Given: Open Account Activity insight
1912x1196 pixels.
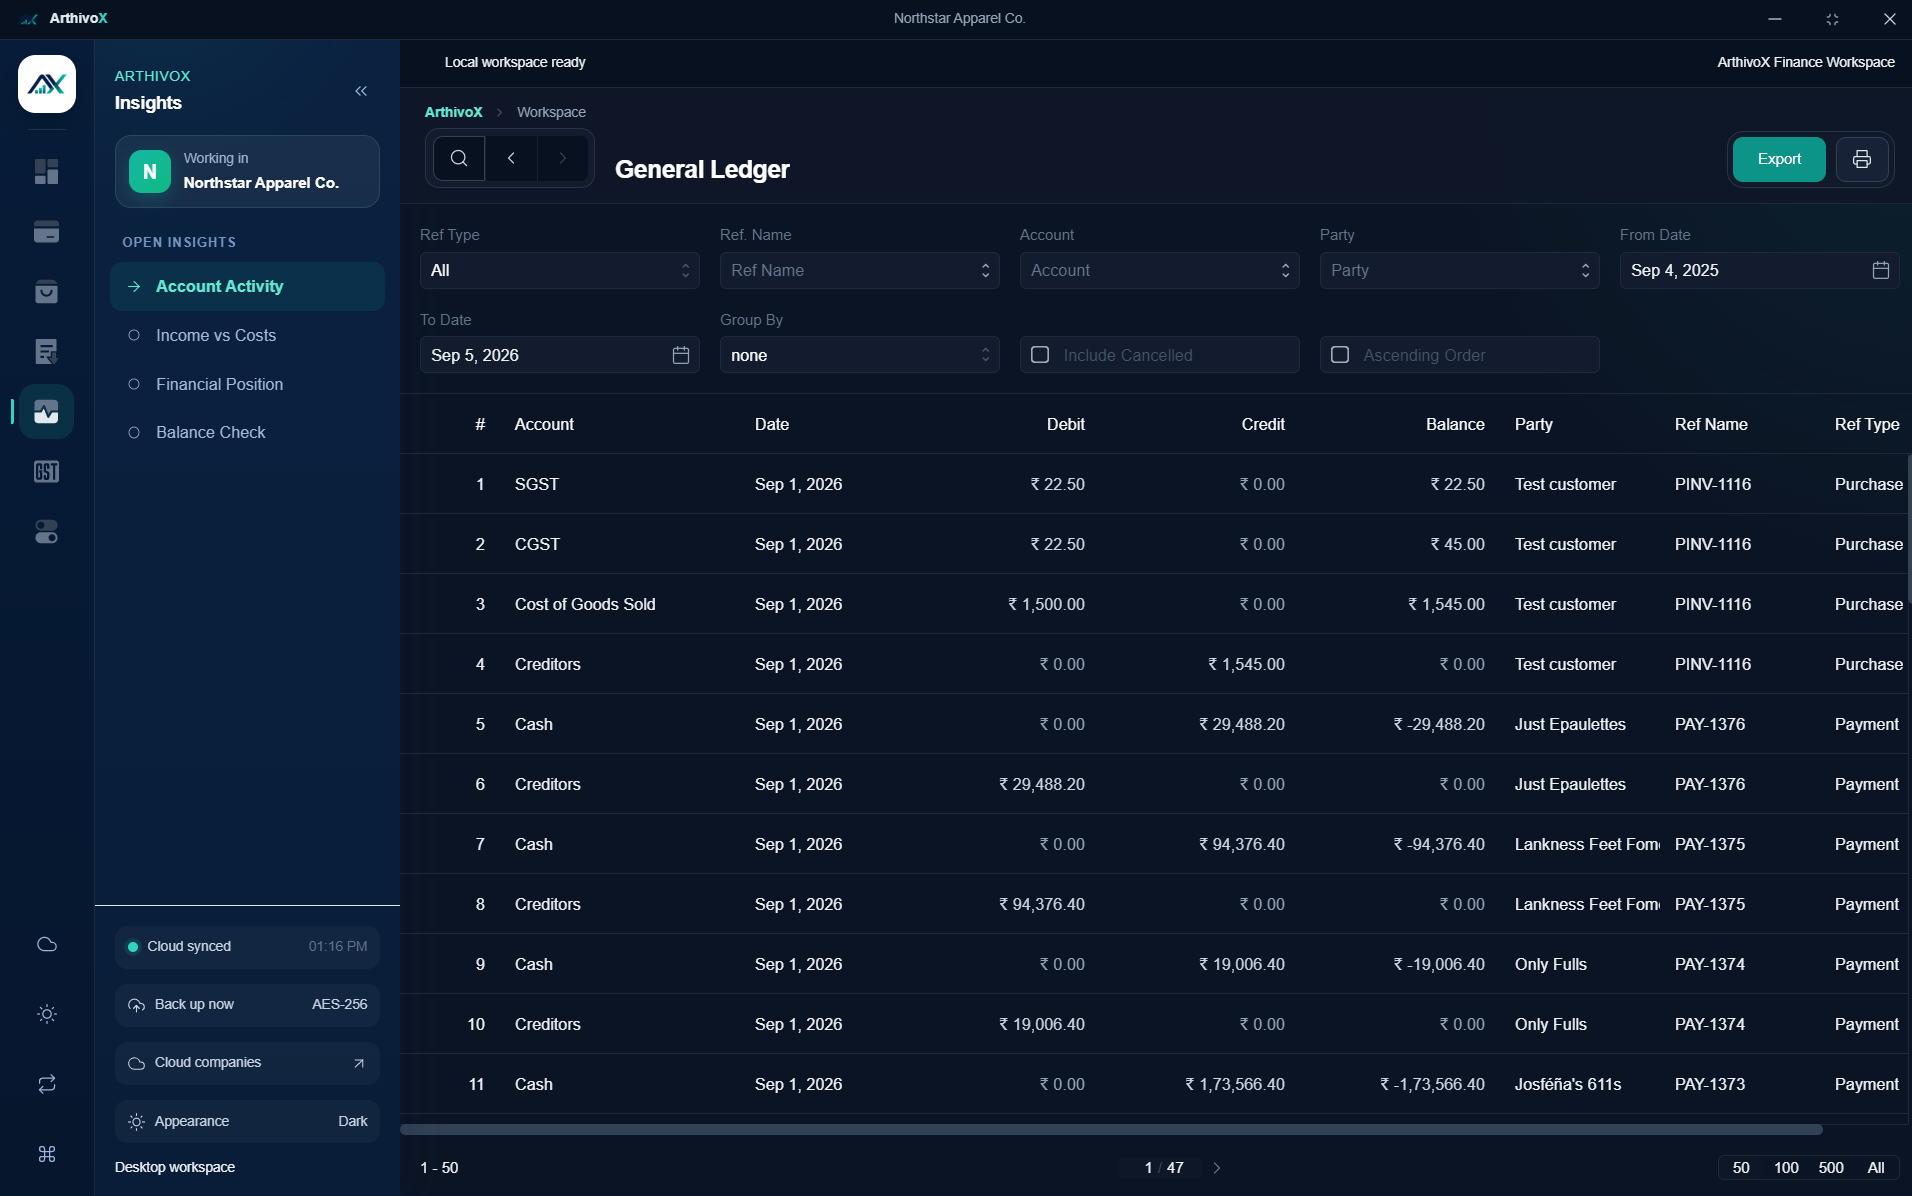Looking at the screenshot, I should click(x=247, y=286).
